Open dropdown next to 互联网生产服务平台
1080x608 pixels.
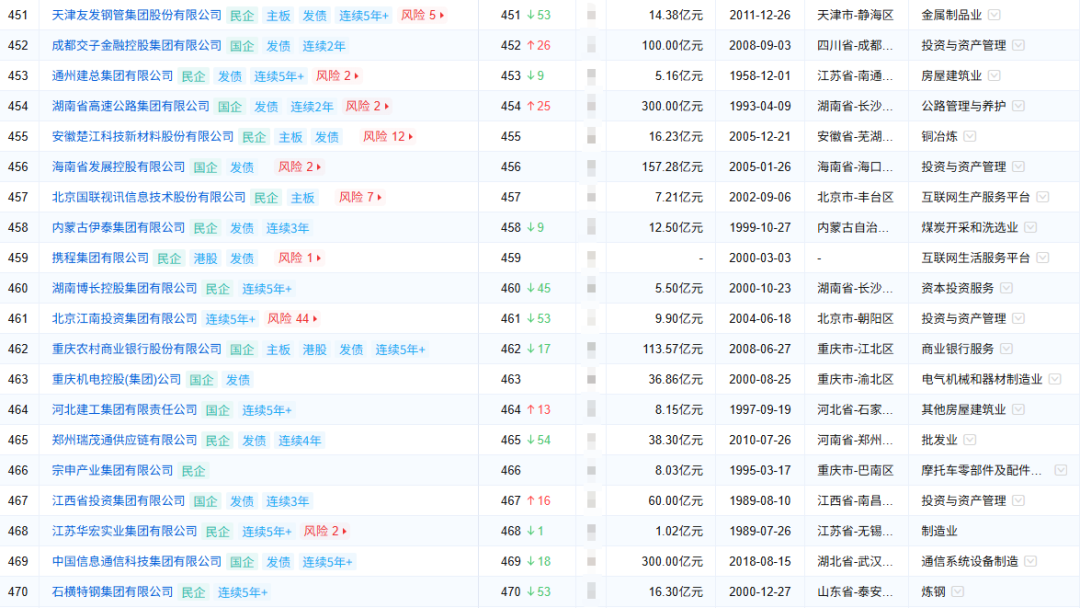[x=1043, y=197]
